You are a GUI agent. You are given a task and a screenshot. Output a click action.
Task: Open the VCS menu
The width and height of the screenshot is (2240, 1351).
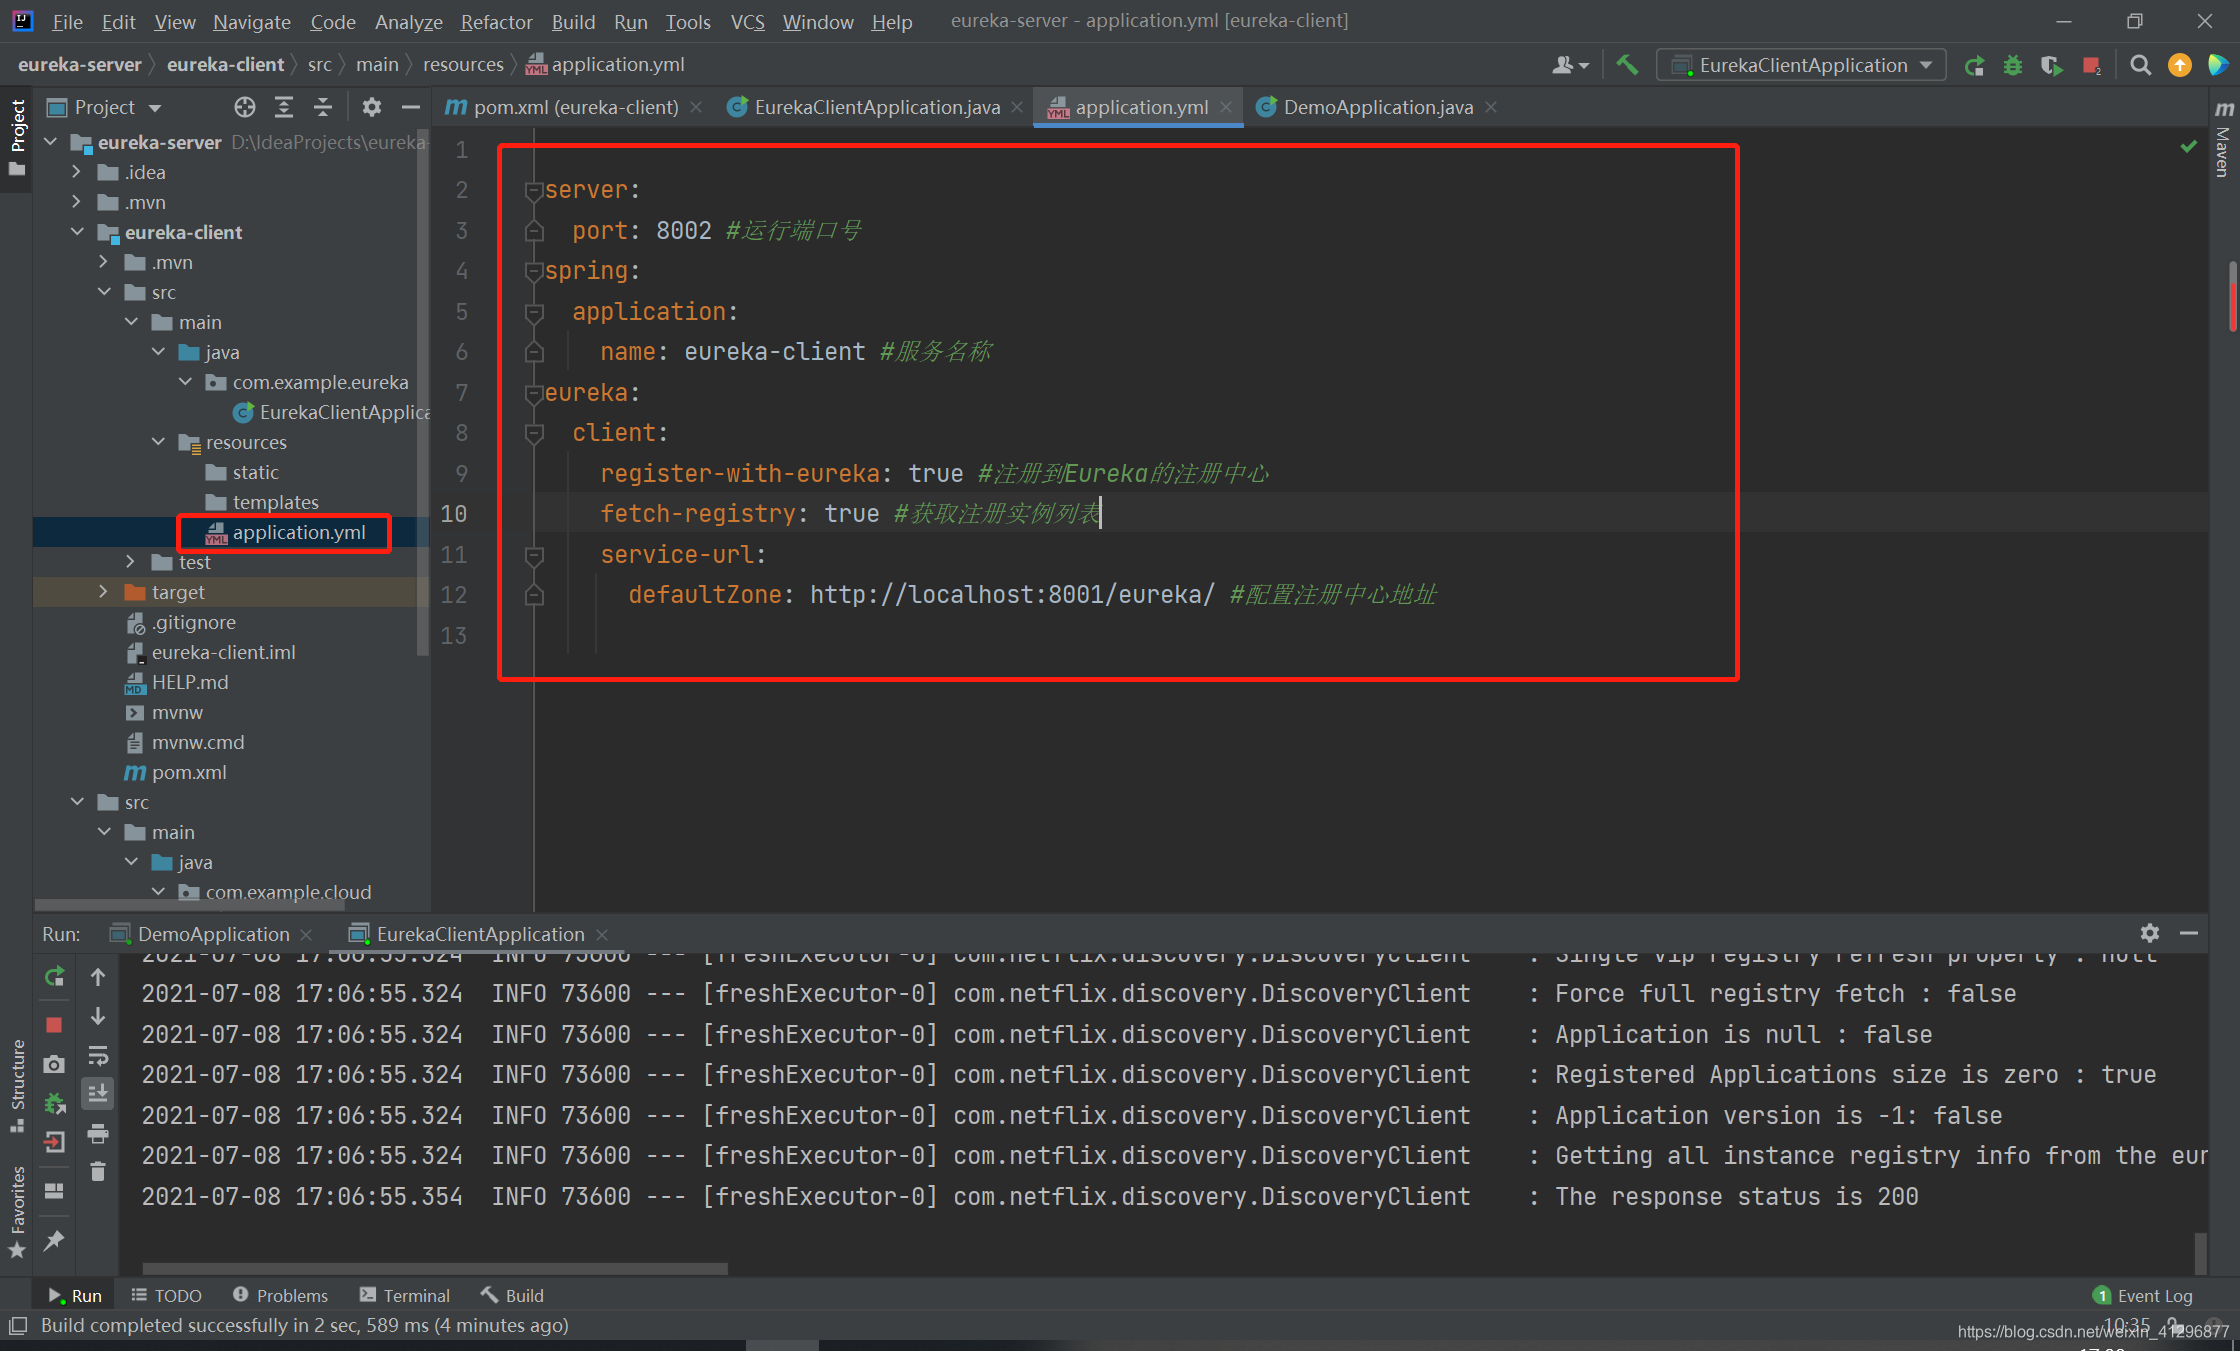tap(747, 21)
